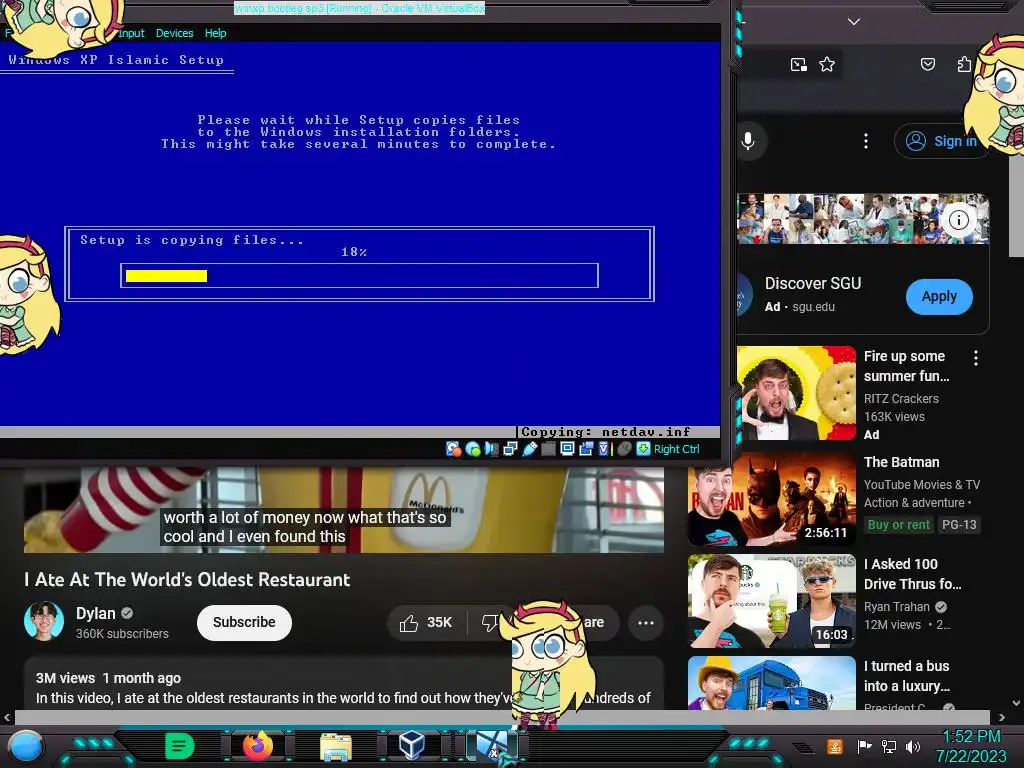Open shared folders indicator in VirtualBox status bar
This screenshot has height=768, width=1024.
pos(549,449)
